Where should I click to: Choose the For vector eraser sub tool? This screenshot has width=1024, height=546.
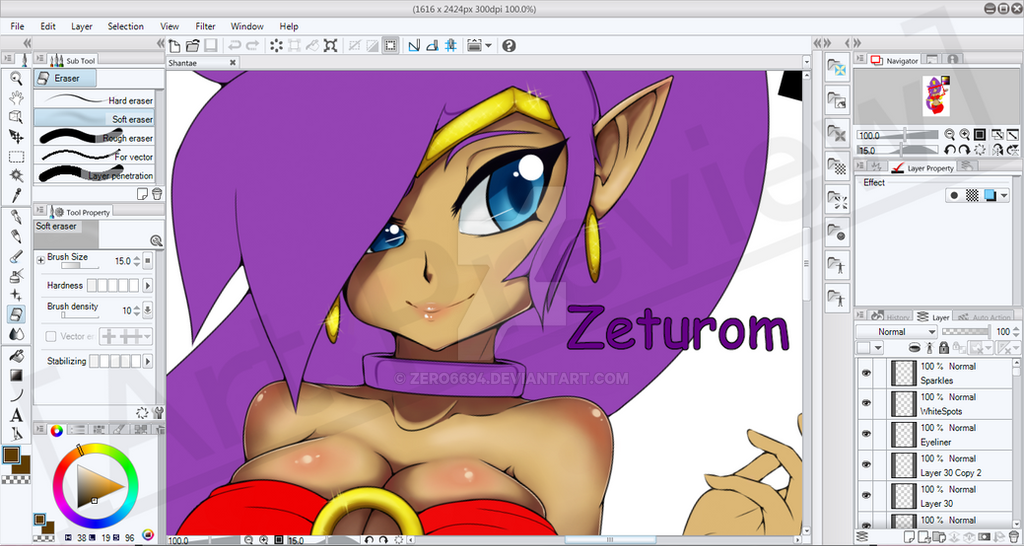(94, 156)
